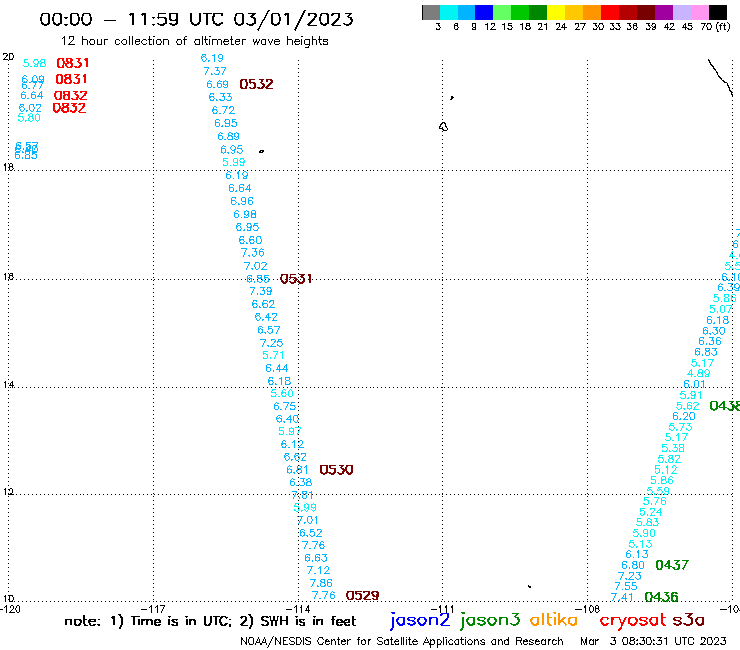Click the wave height value 7.86
740x650 pixels.
tap(321, 583)
